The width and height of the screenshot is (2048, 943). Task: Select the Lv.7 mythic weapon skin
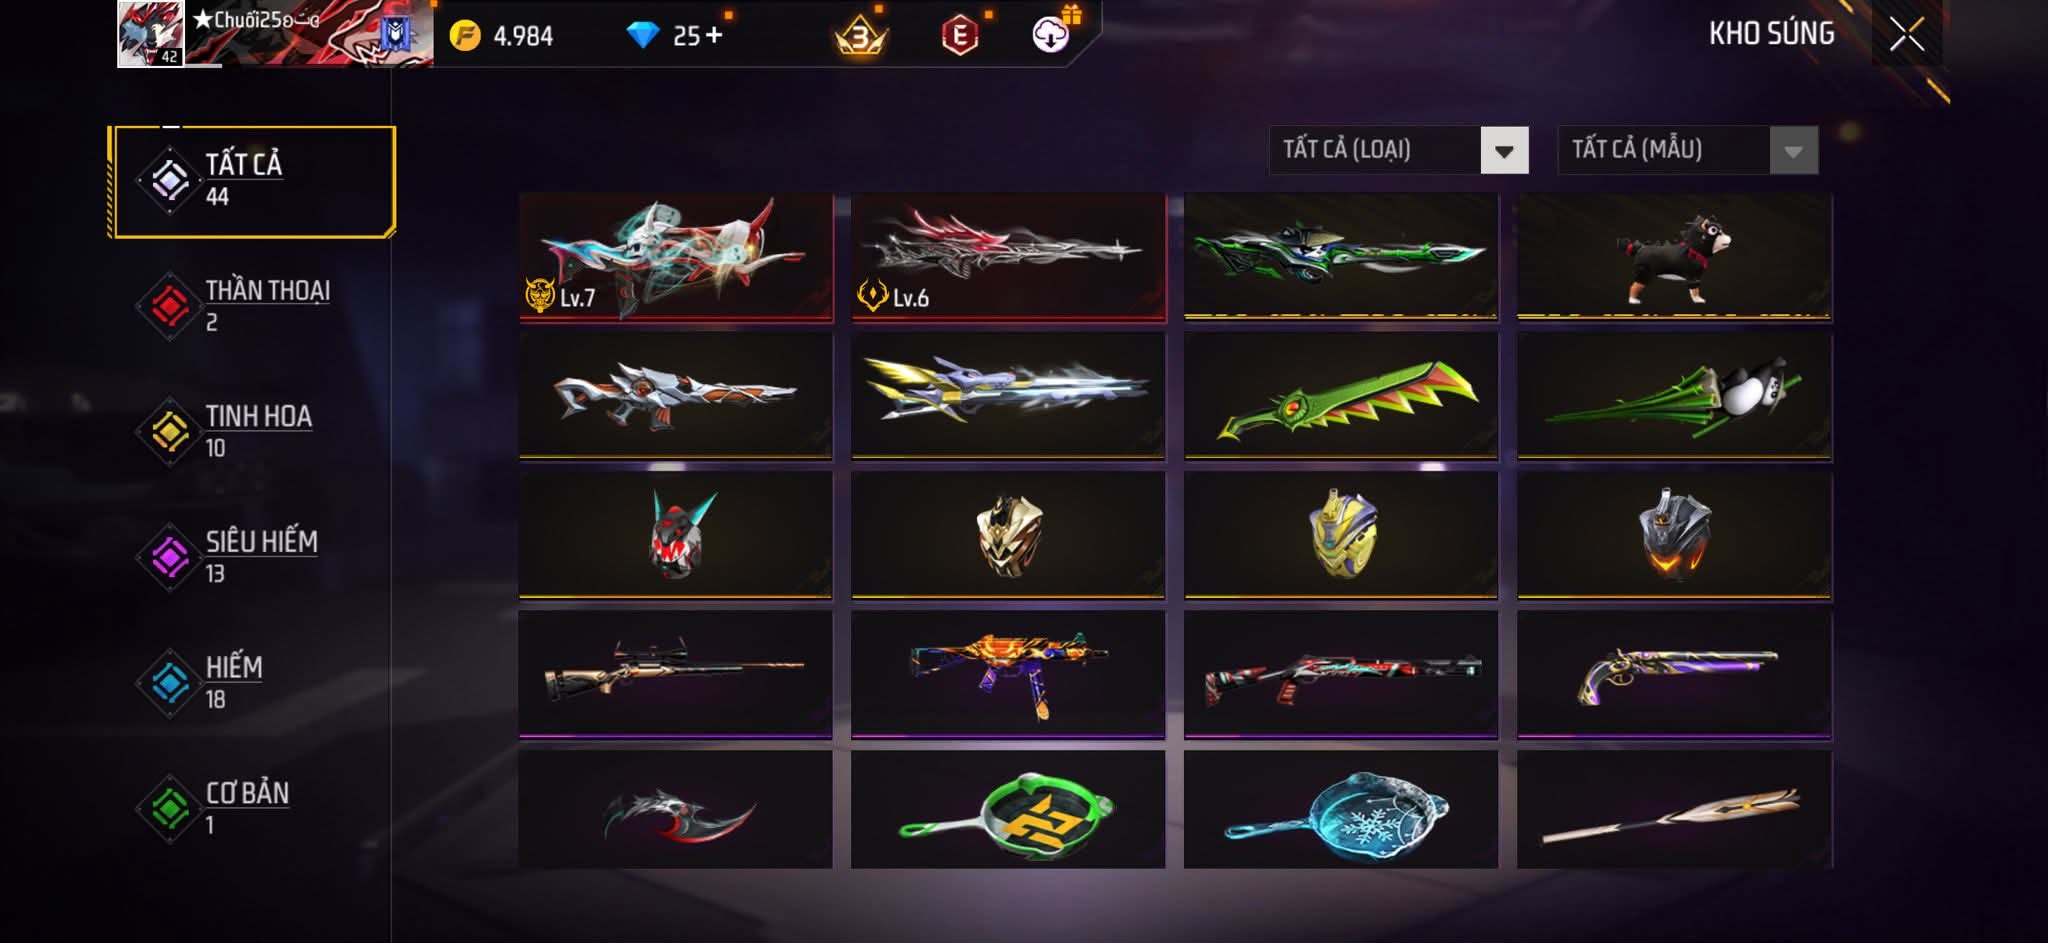[676, 257]
